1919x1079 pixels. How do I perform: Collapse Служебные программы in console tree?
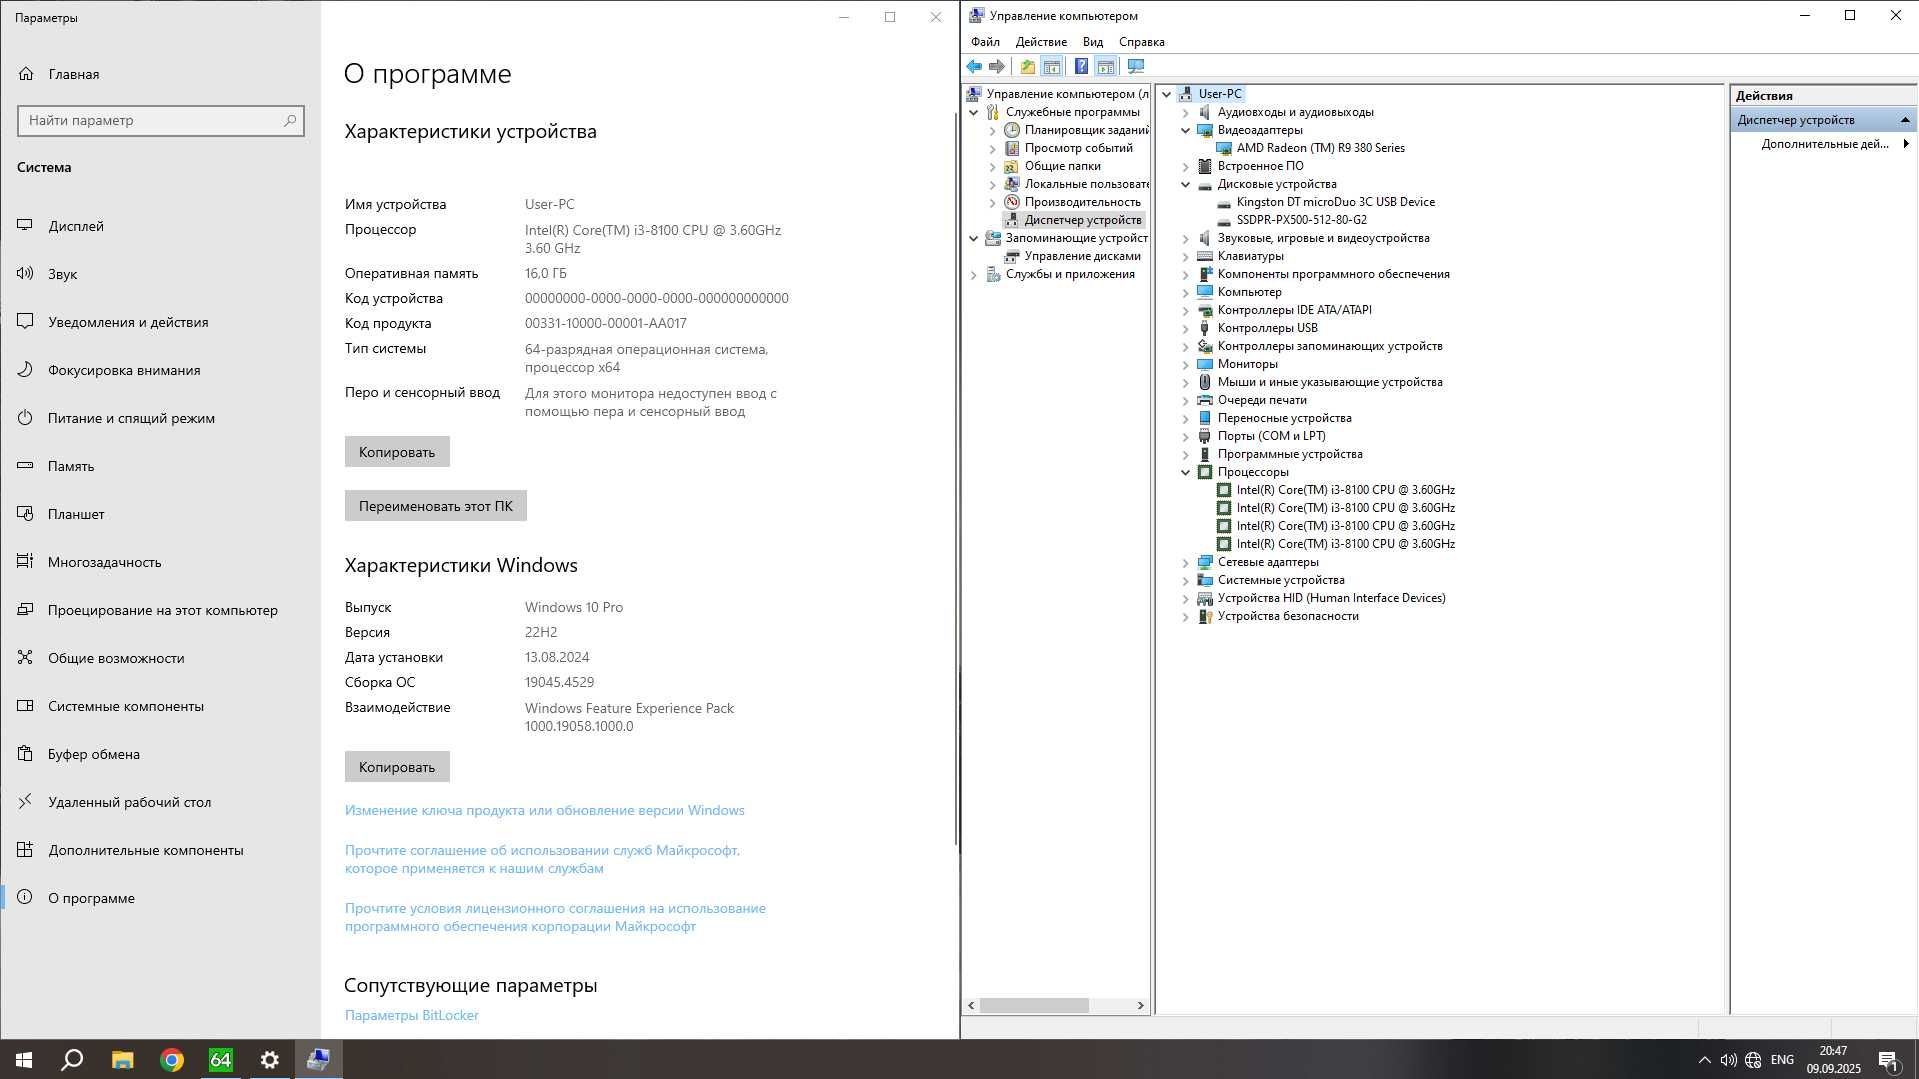tap(974, 112)
